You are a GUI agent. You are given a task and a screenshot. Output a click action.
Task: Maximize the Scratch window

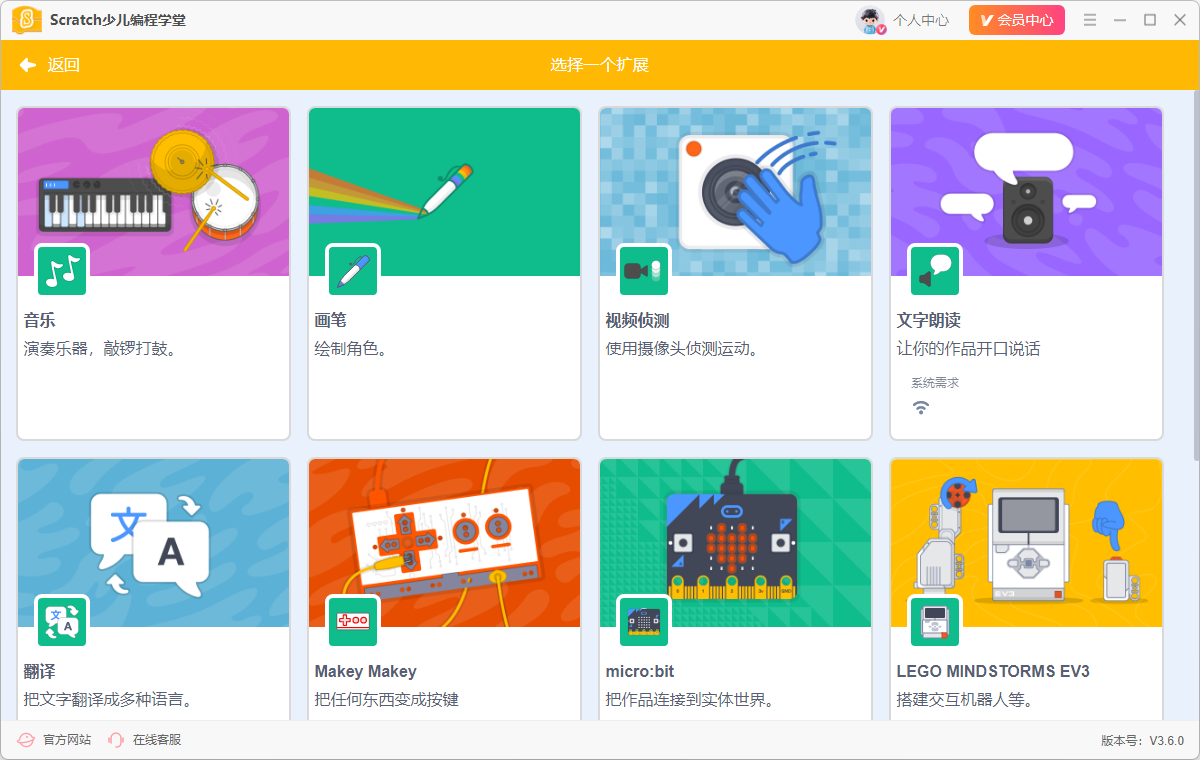1150,20
